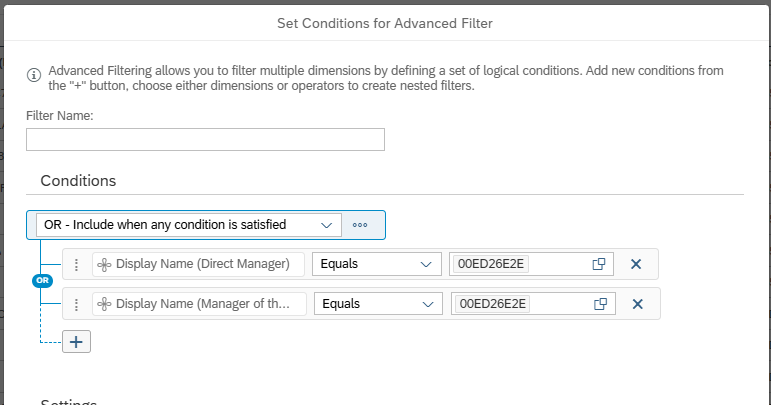Grab drag handle of Manager of the... condition
Viewport: 771px width, 405px height.
coord(76,303)
